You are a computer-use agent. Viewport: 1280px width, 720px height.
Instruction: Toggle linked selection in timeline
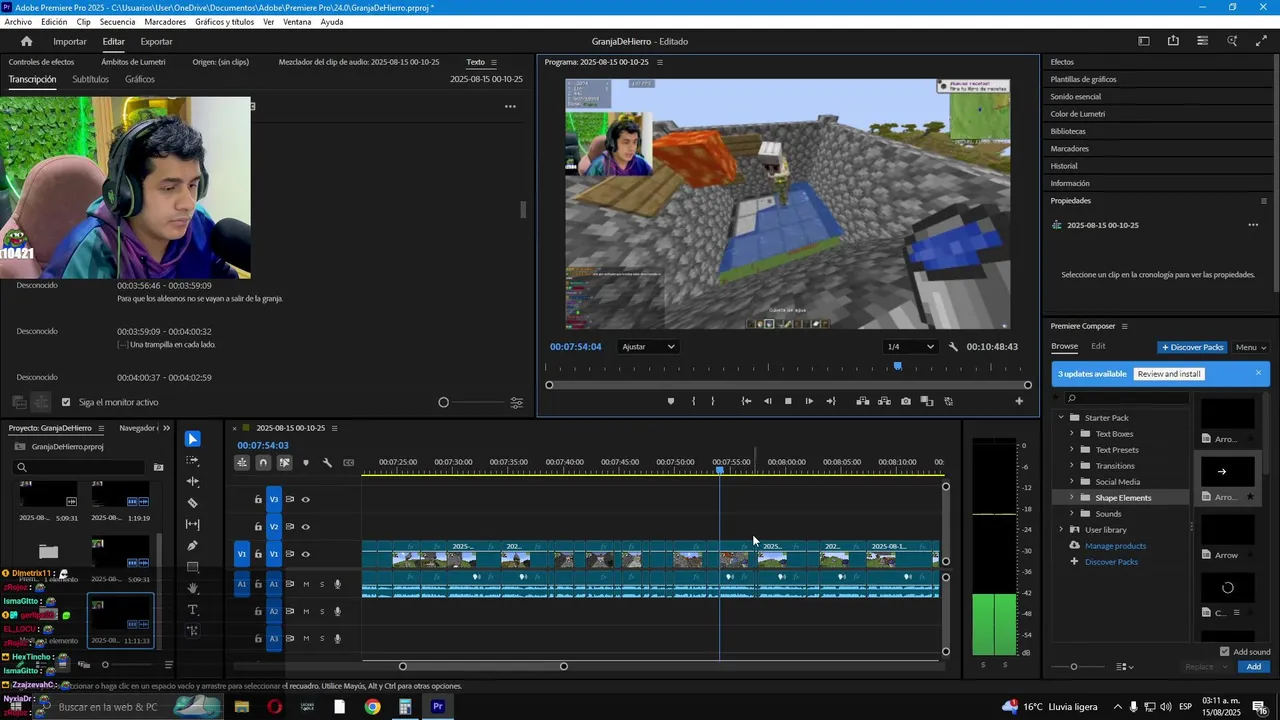[285, 463]
